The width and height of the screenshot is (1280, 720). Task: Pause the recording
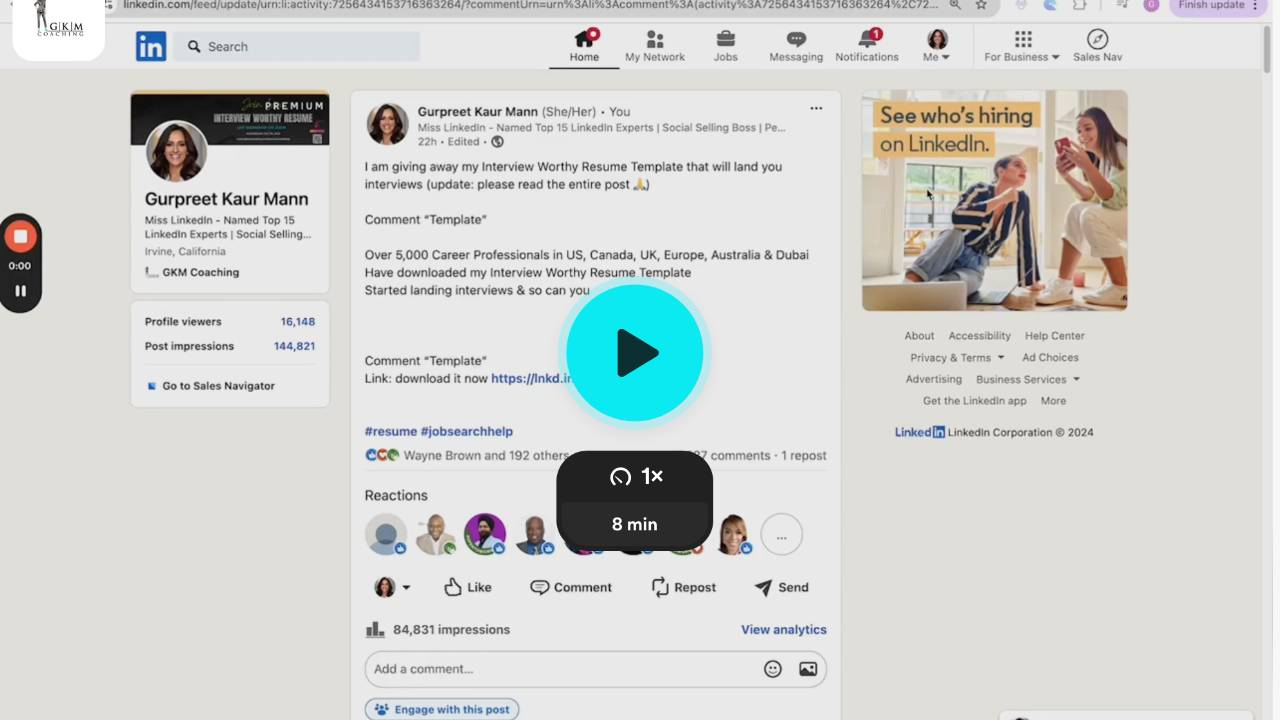pos(20,291)
